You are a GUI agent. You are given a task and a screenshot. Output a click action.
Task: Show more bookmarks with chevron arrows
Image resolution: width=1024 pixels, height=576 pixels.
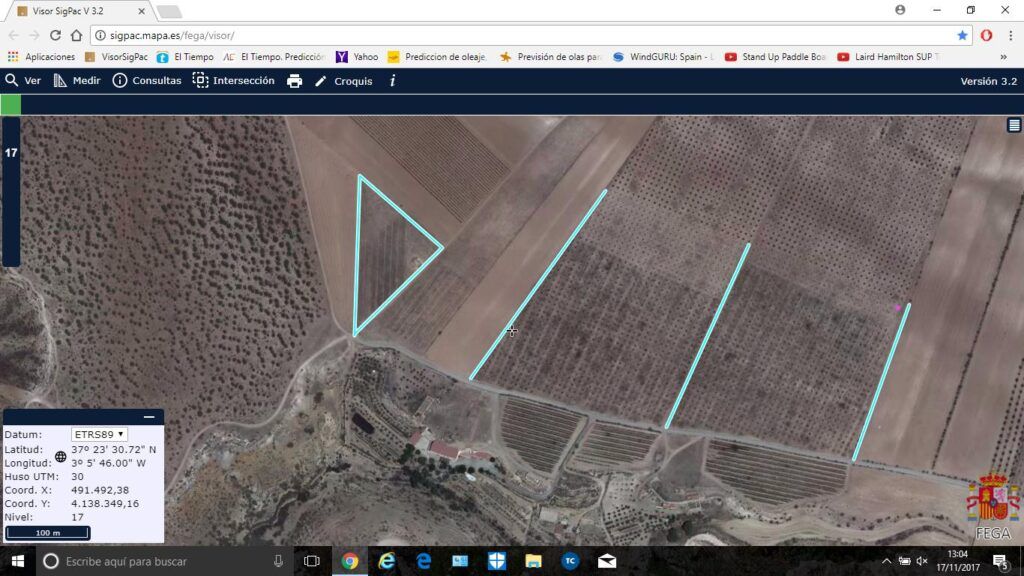[x=1003, y=57]
